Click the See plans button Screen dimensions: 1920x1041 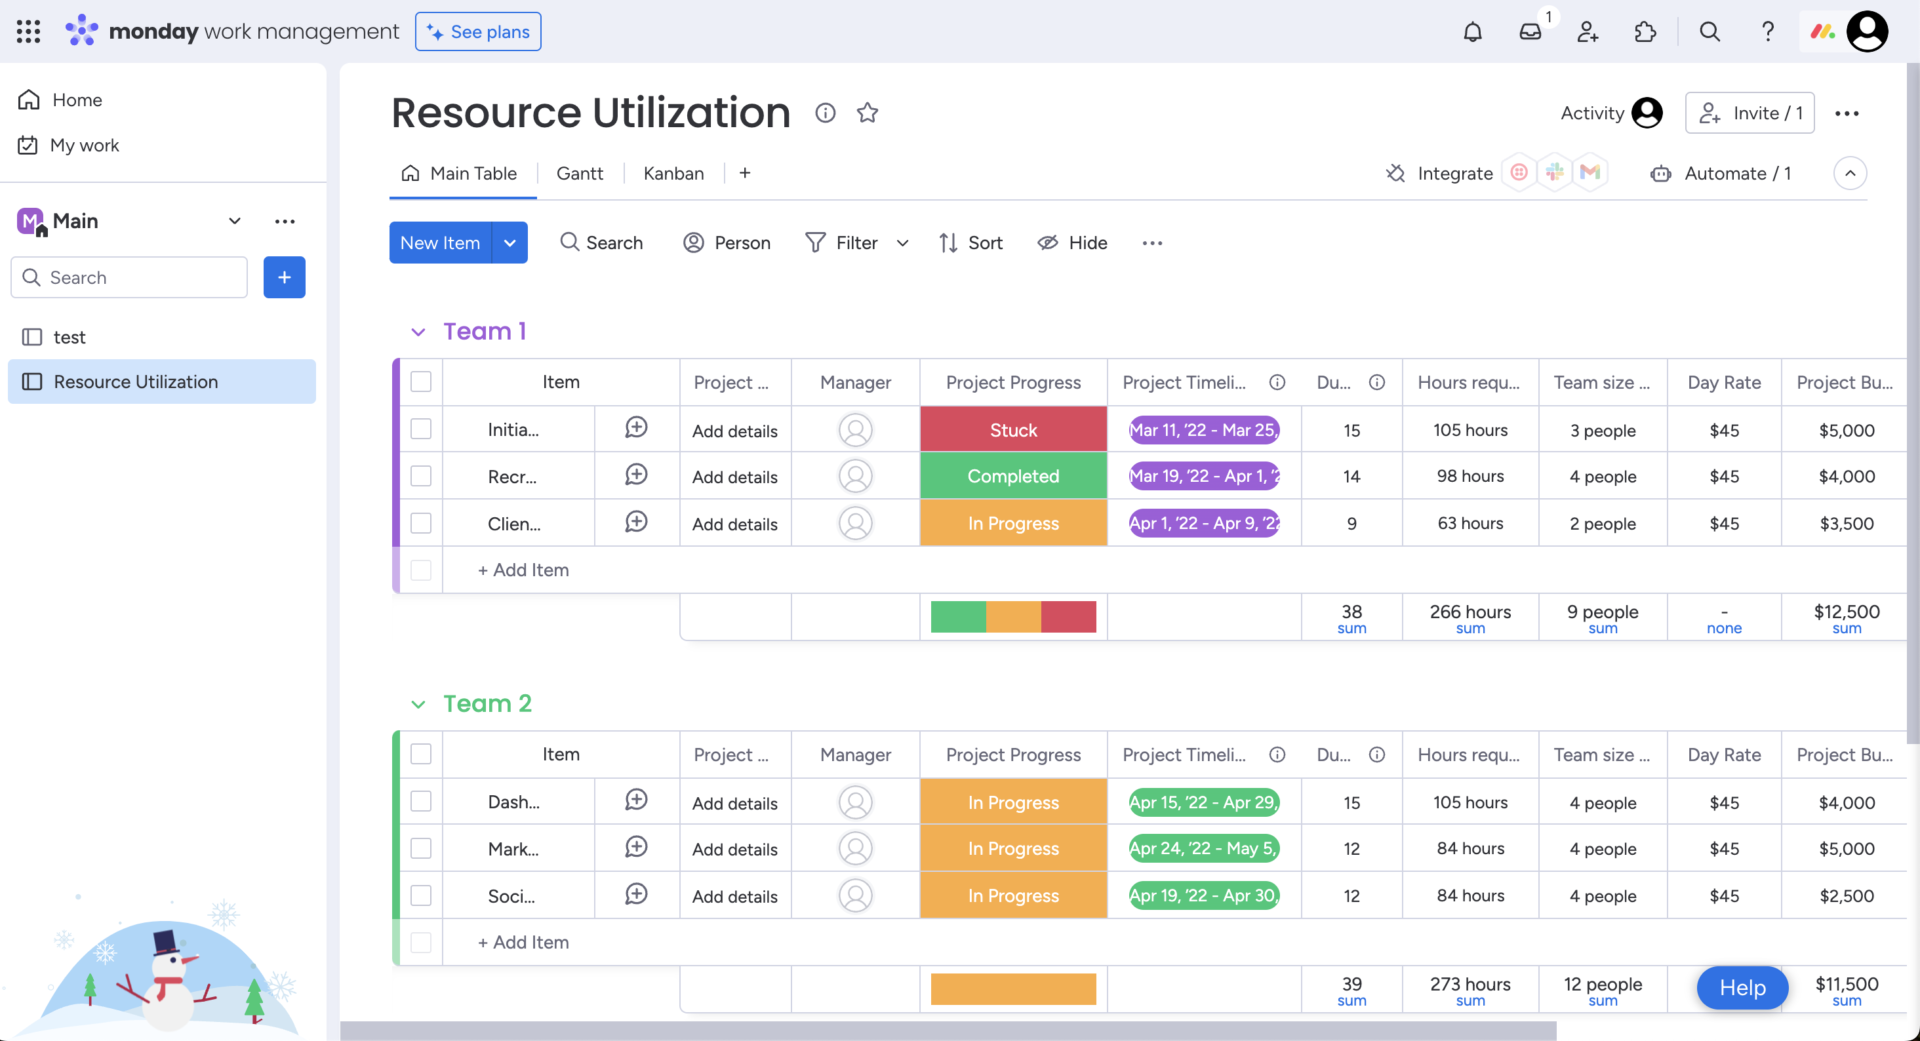(478, 32)
